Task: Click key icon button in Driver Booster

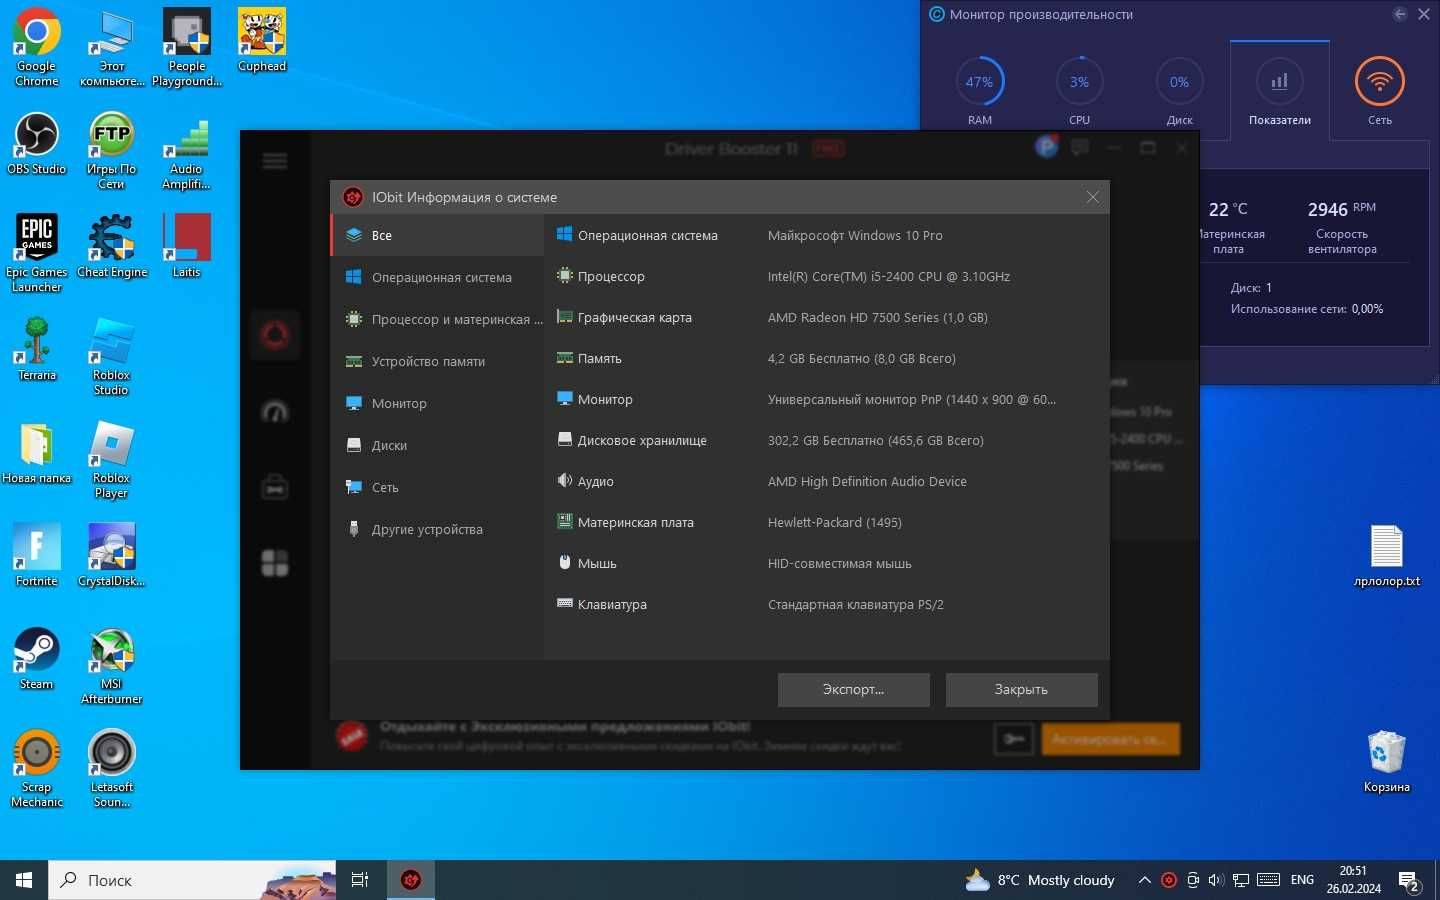Action: [x=1014, y=739]
